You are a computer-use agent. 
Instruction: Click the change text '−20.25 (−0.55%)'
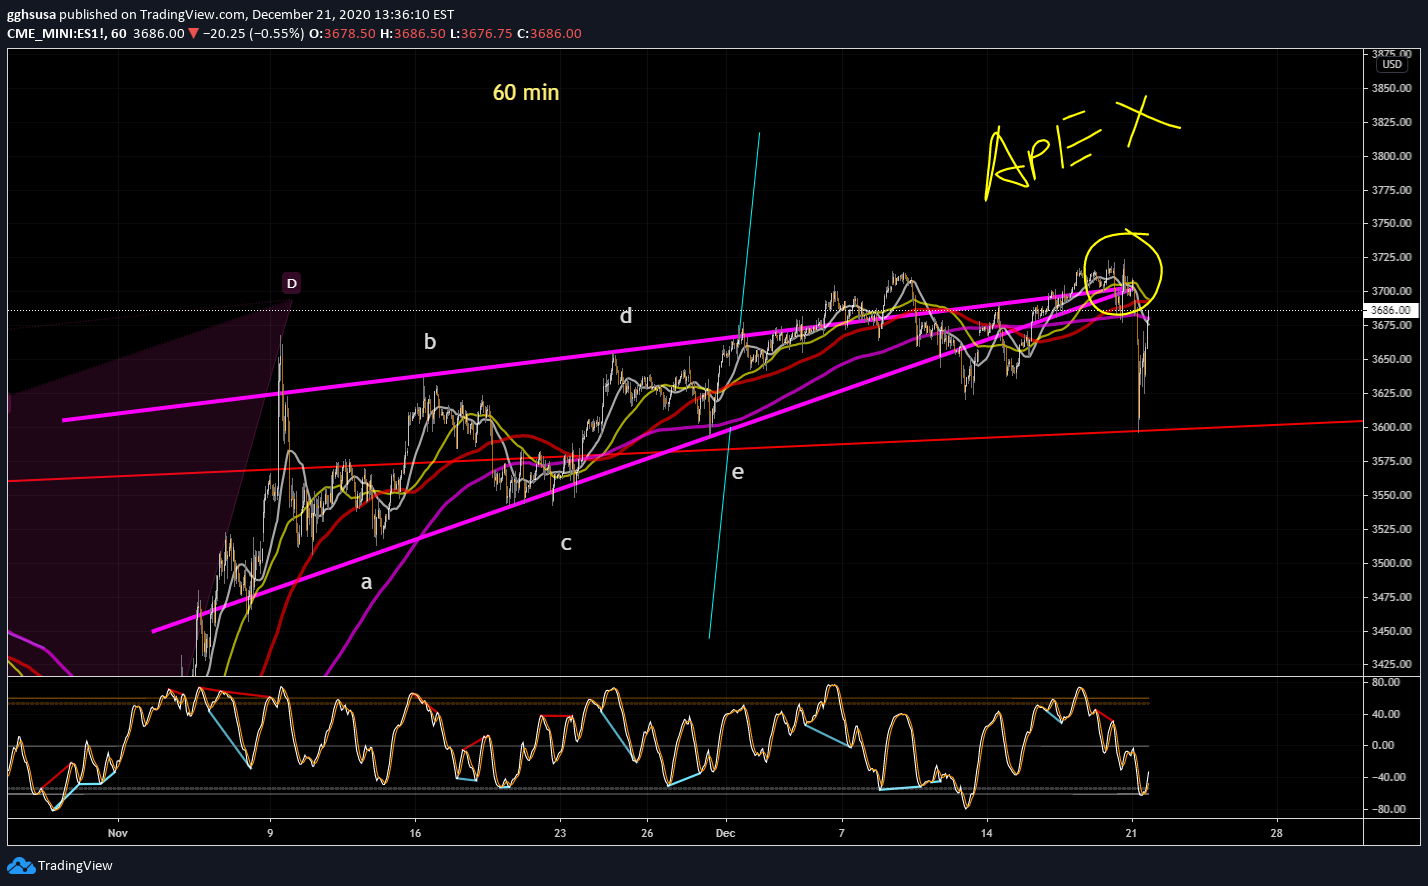[253, 33]
